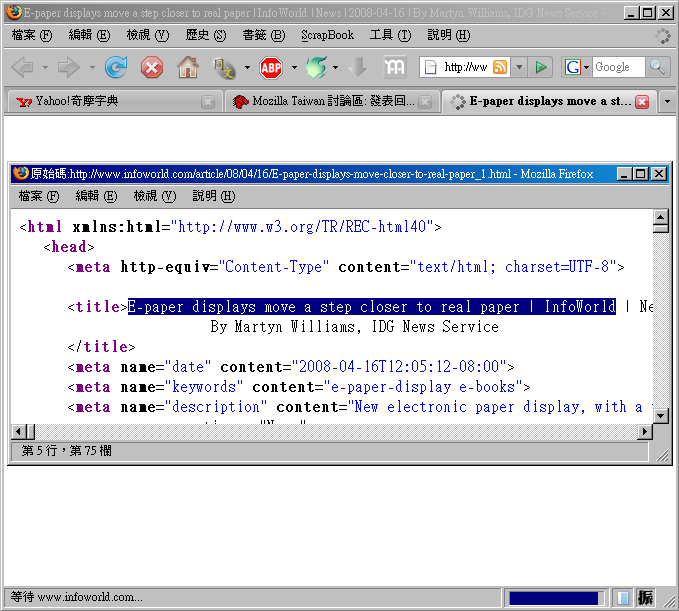Click the 第 5 行，第 75 欄 status text
The image size is (679, 611).
pyautogui.click(x=67, y=451)
